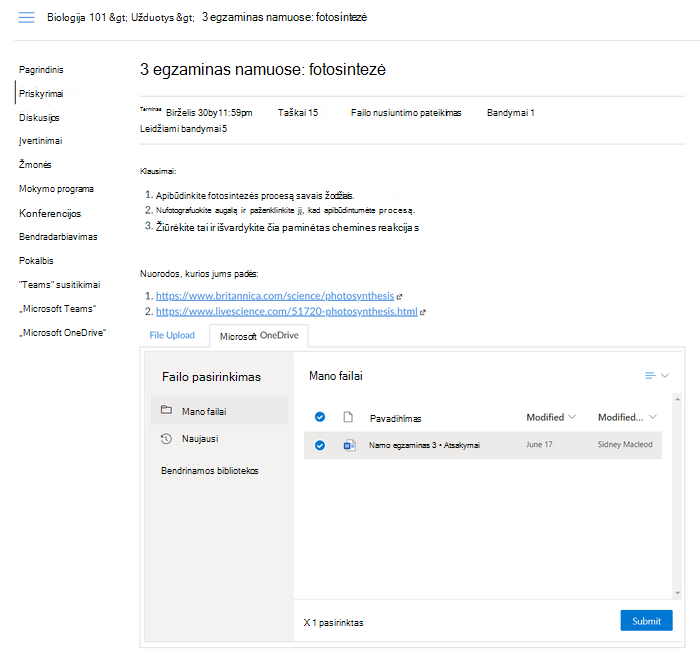Go to Konferencijos
700x657 pixels.
tap(50, 213)
